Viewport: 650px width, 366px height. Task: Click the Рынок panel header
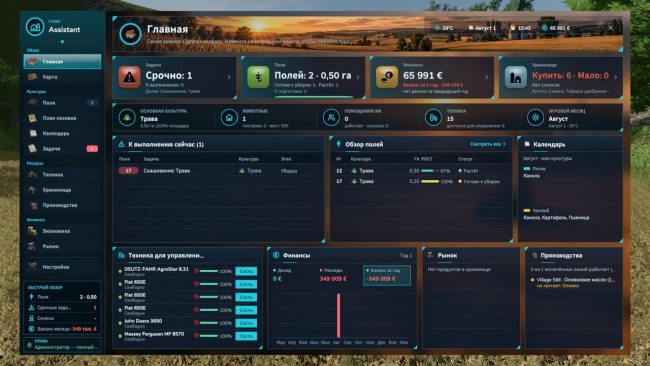(471, 255)
